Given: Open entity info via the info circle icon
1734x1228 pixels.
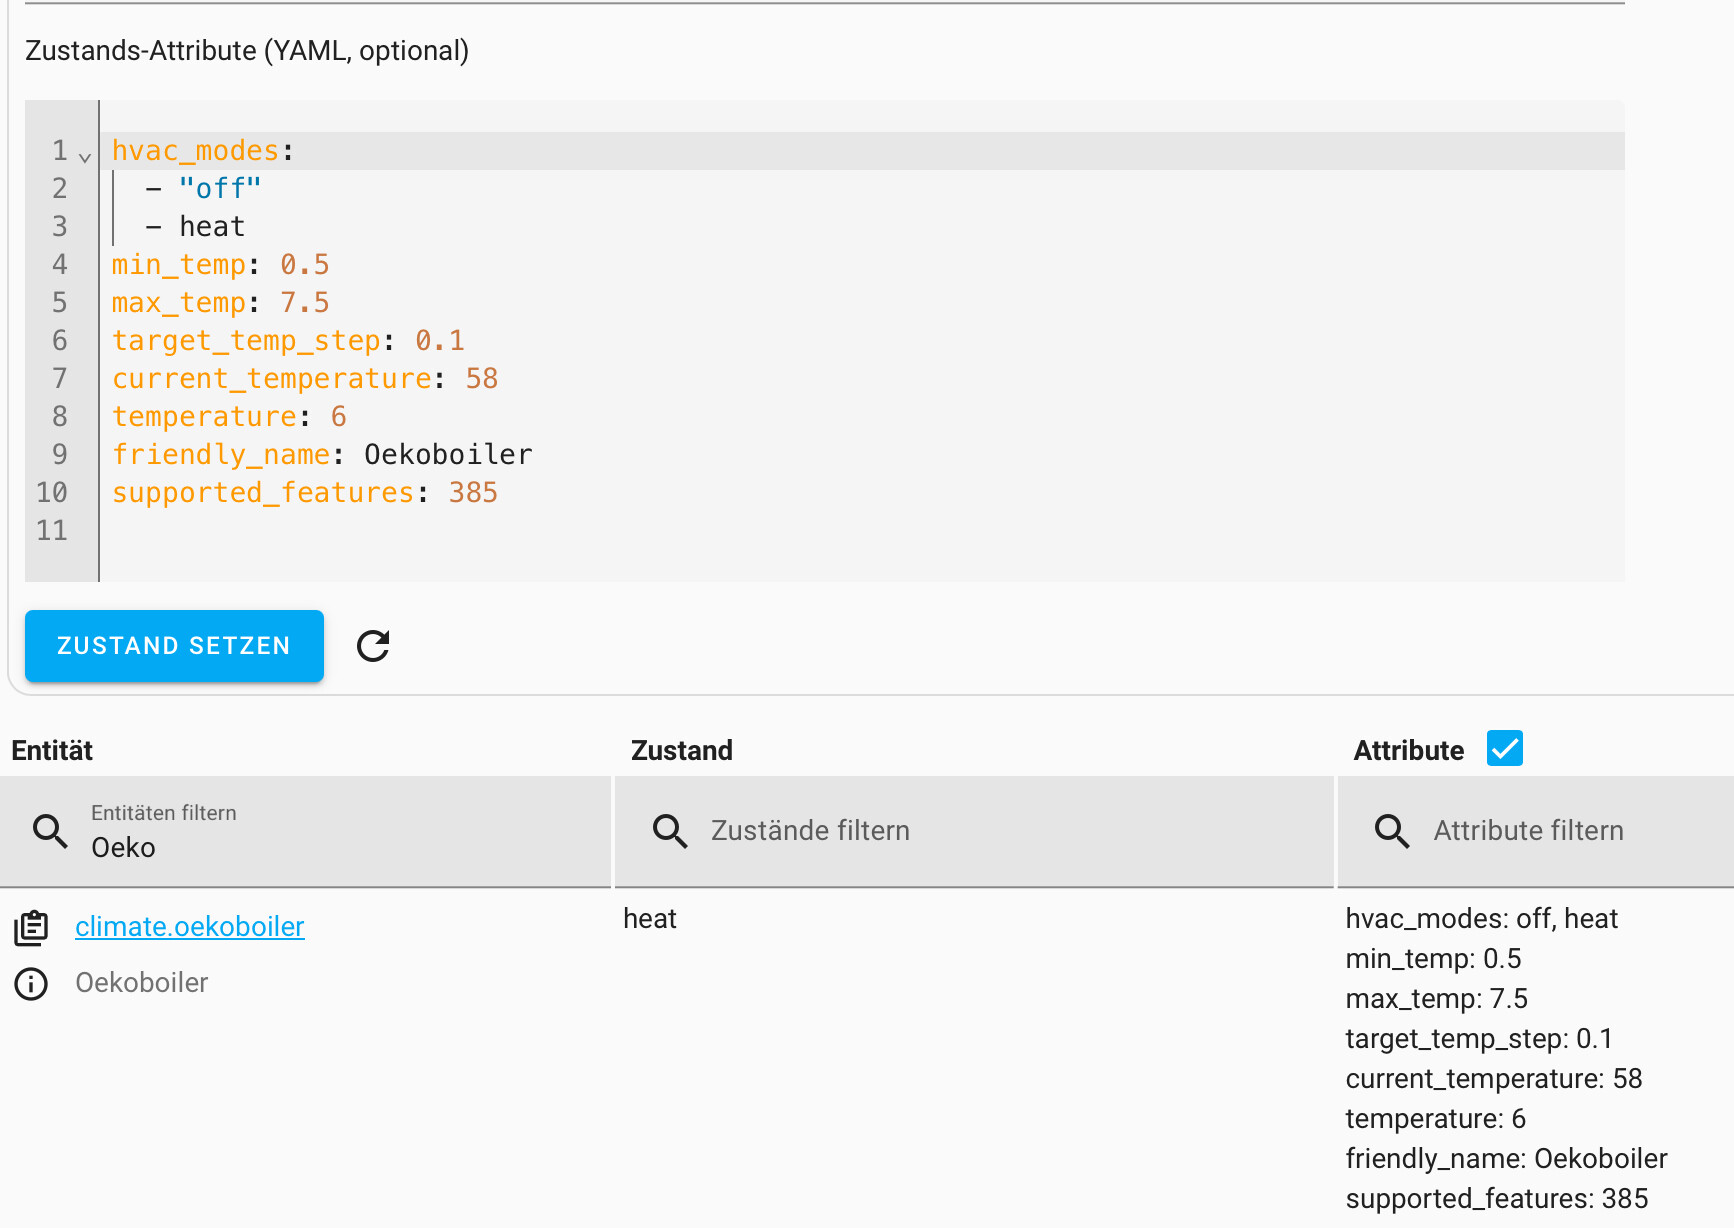Looking at the screenshot, I should 31,984.
